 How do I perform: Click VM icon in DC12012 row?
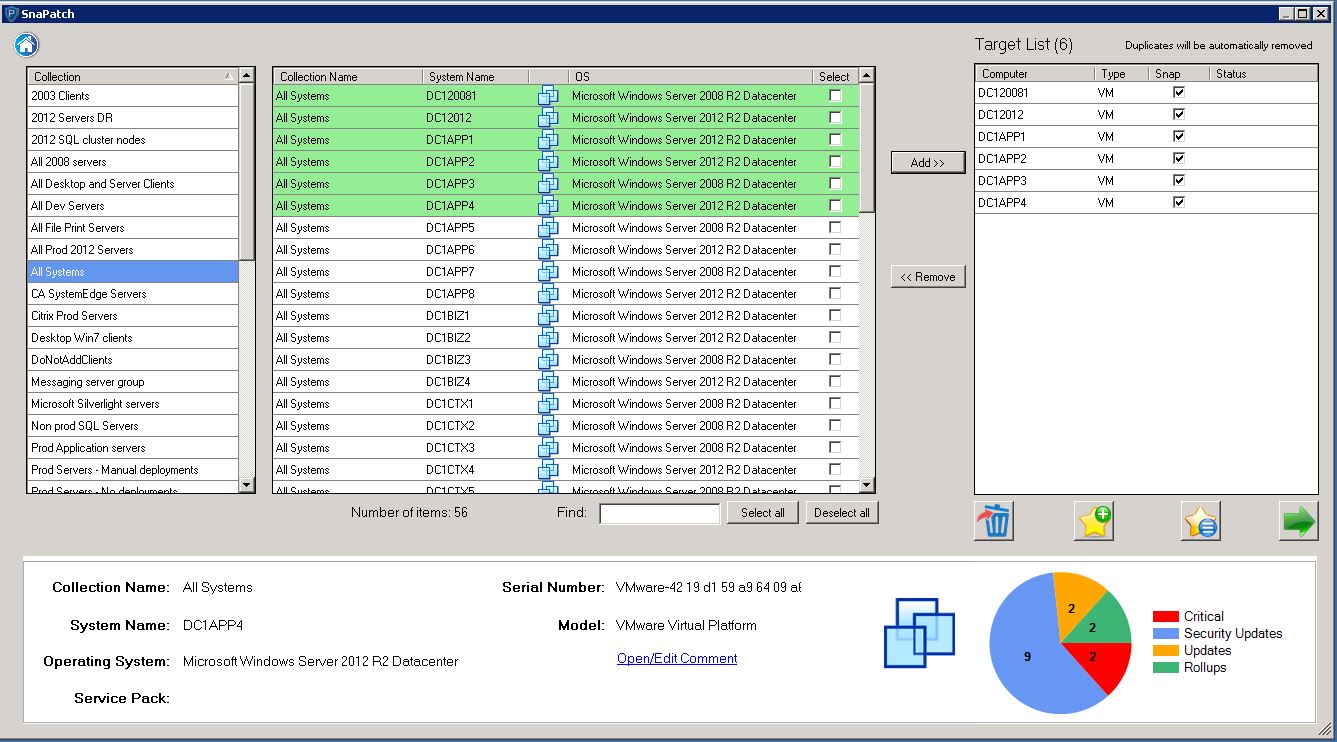548,118
